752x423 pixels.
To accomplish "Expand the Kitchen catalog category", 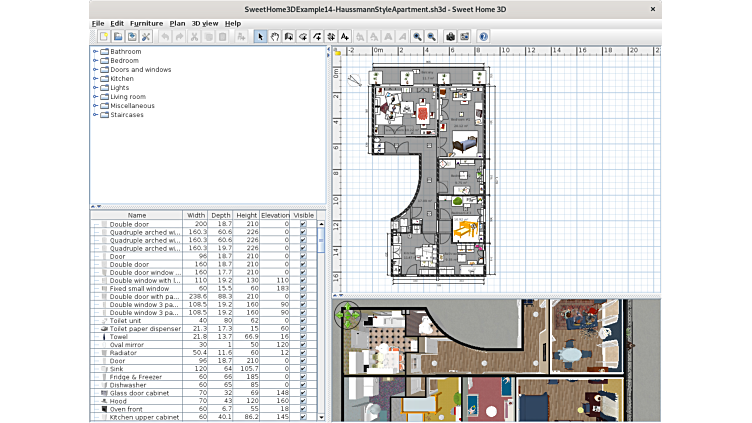I will [95, 79].
